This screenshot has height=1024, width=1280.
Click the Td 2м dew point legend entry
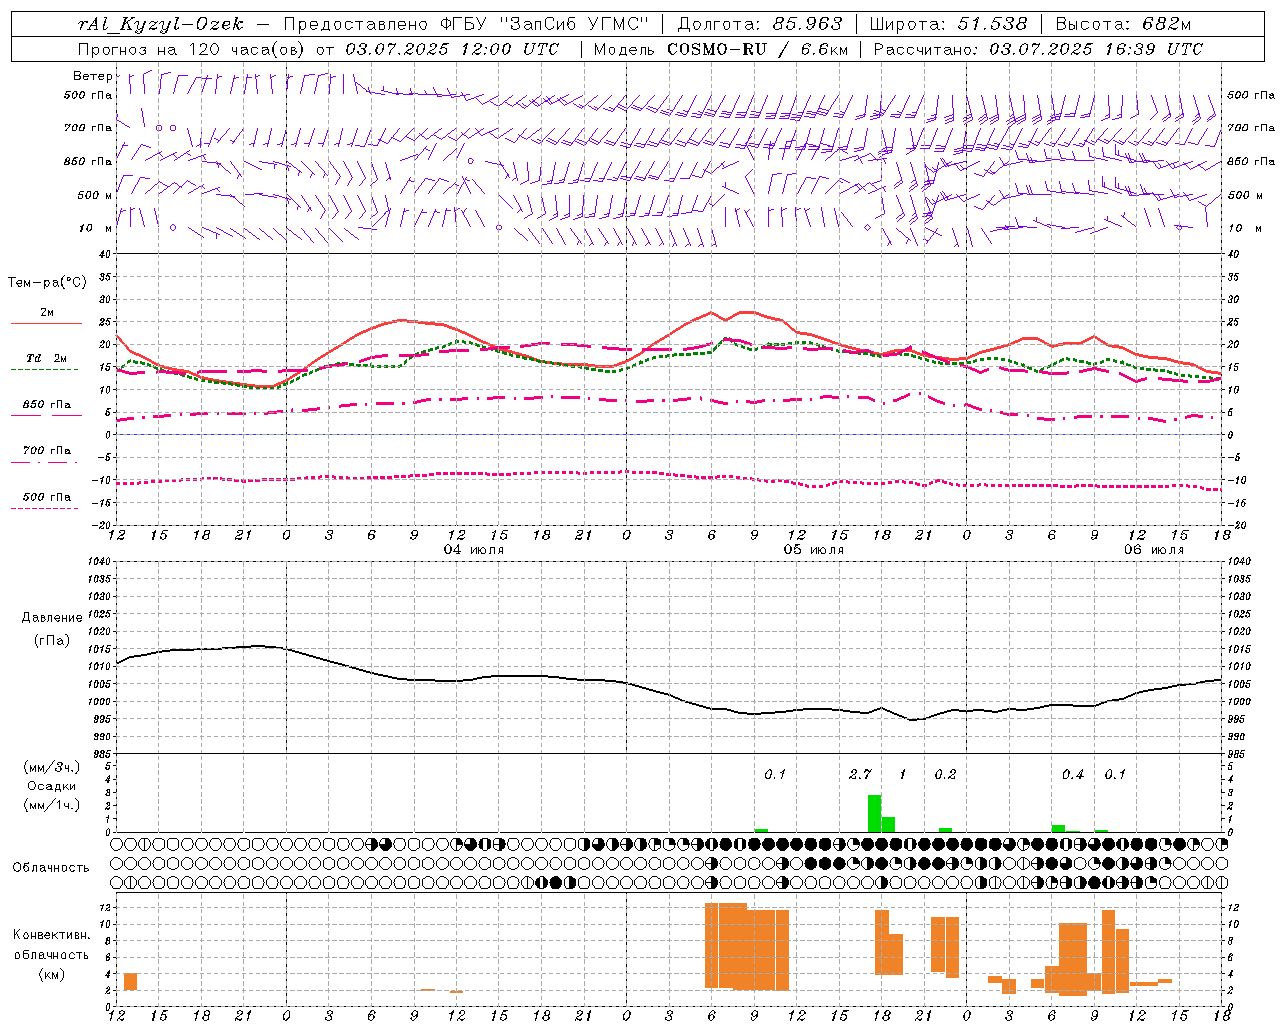coord(46,358)
